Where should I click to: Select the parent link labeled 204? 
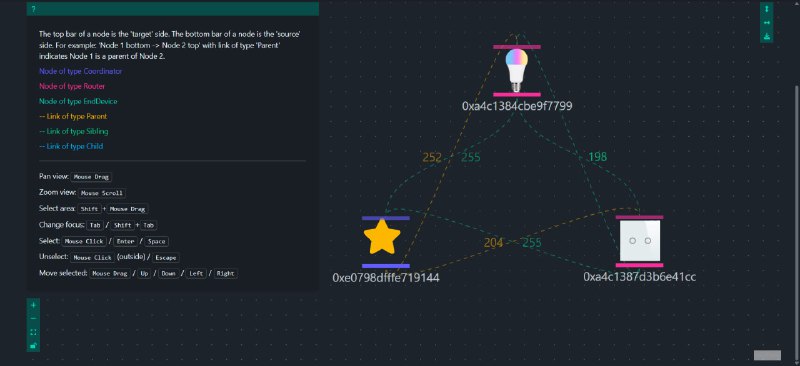(493, 243)
